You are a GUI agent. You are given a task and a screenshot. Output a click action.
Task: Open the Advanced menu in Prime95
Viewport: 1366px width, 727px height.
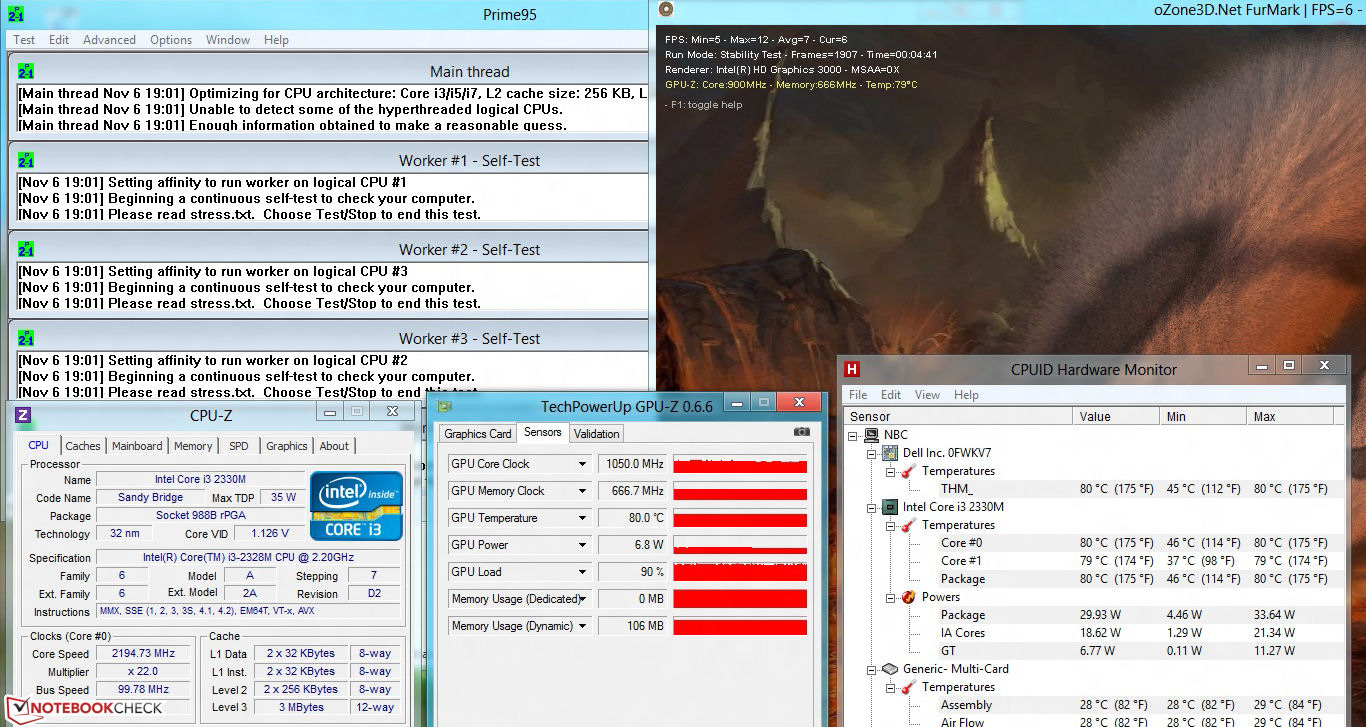[x=109, y=40]
